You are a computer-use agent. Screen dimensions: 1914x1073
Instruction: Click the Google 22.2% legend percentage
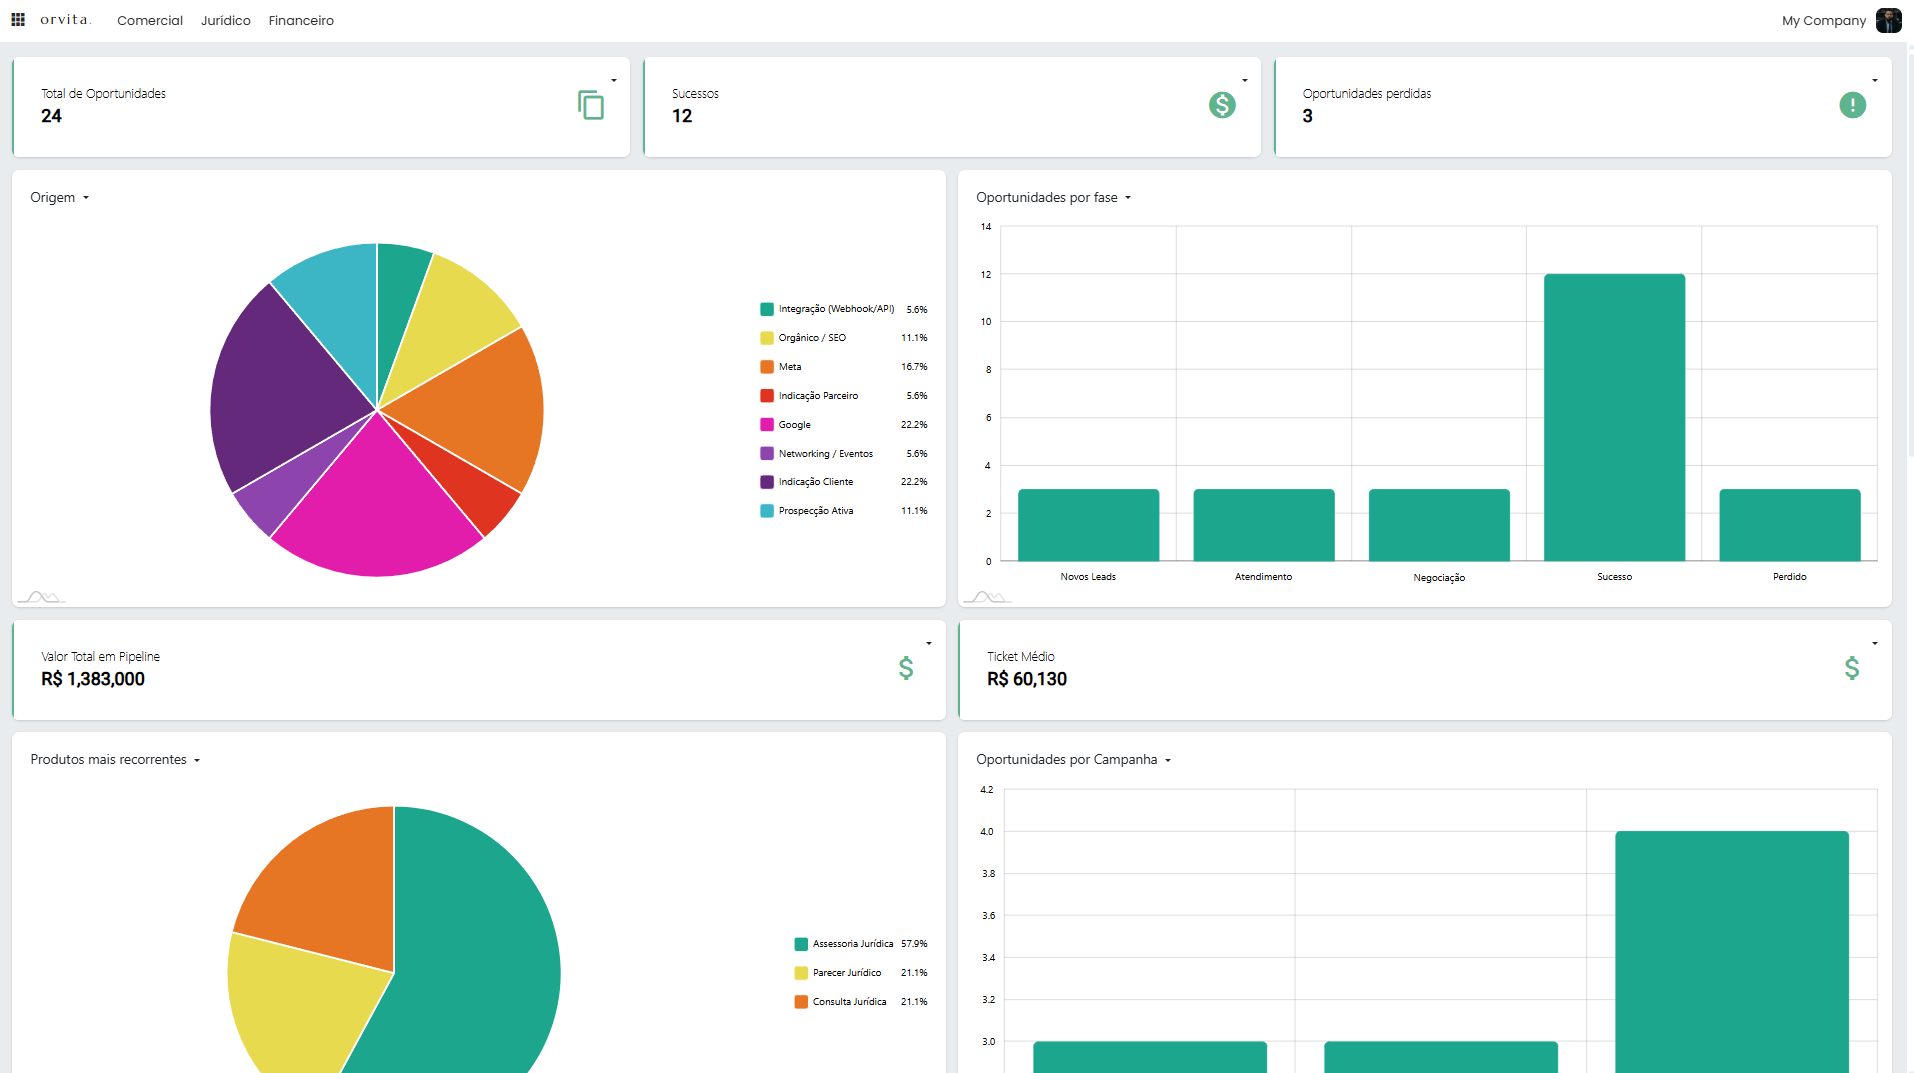tap(914, 425)
